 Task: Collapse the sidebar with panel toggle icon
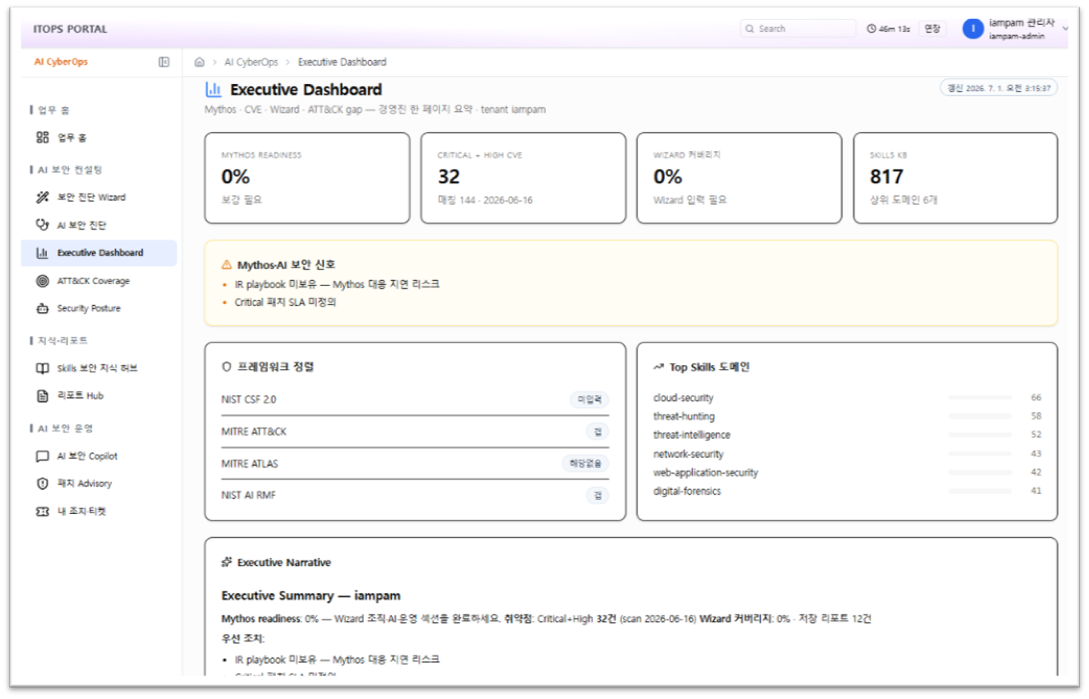click(x=164, y=62)
